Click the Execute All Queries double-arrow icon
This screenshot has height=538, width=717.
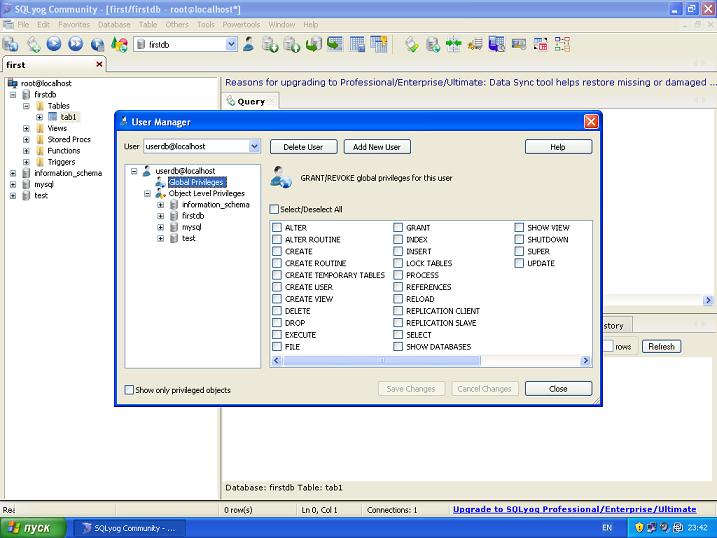pyautogui.click(x=76, y=44)
